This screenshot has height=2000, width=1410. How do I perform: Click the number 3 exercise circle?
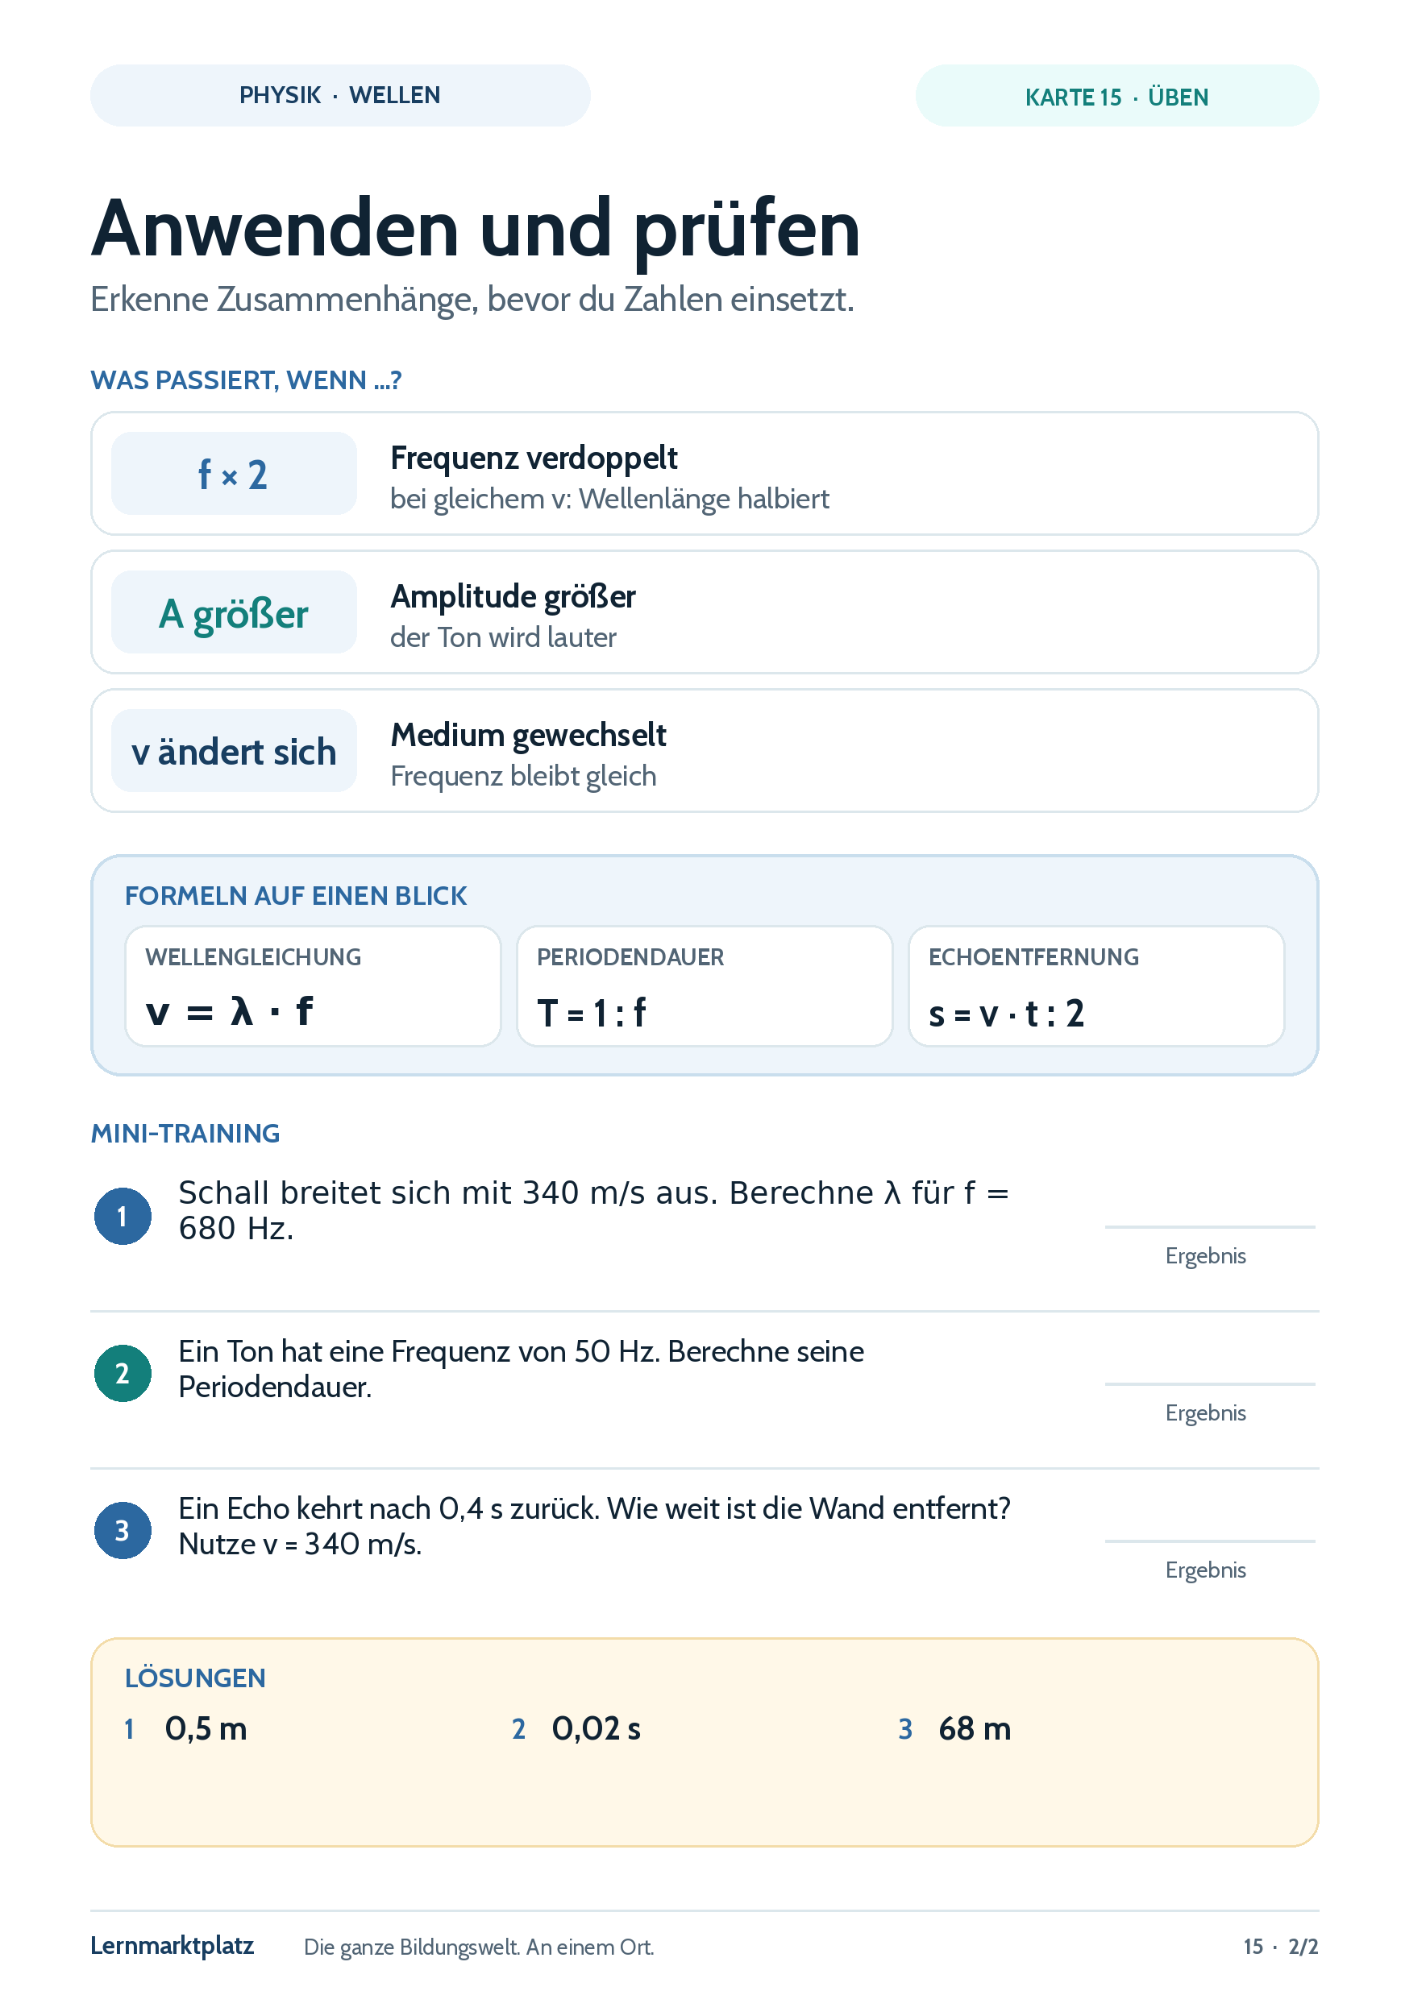pos(123,1530)
